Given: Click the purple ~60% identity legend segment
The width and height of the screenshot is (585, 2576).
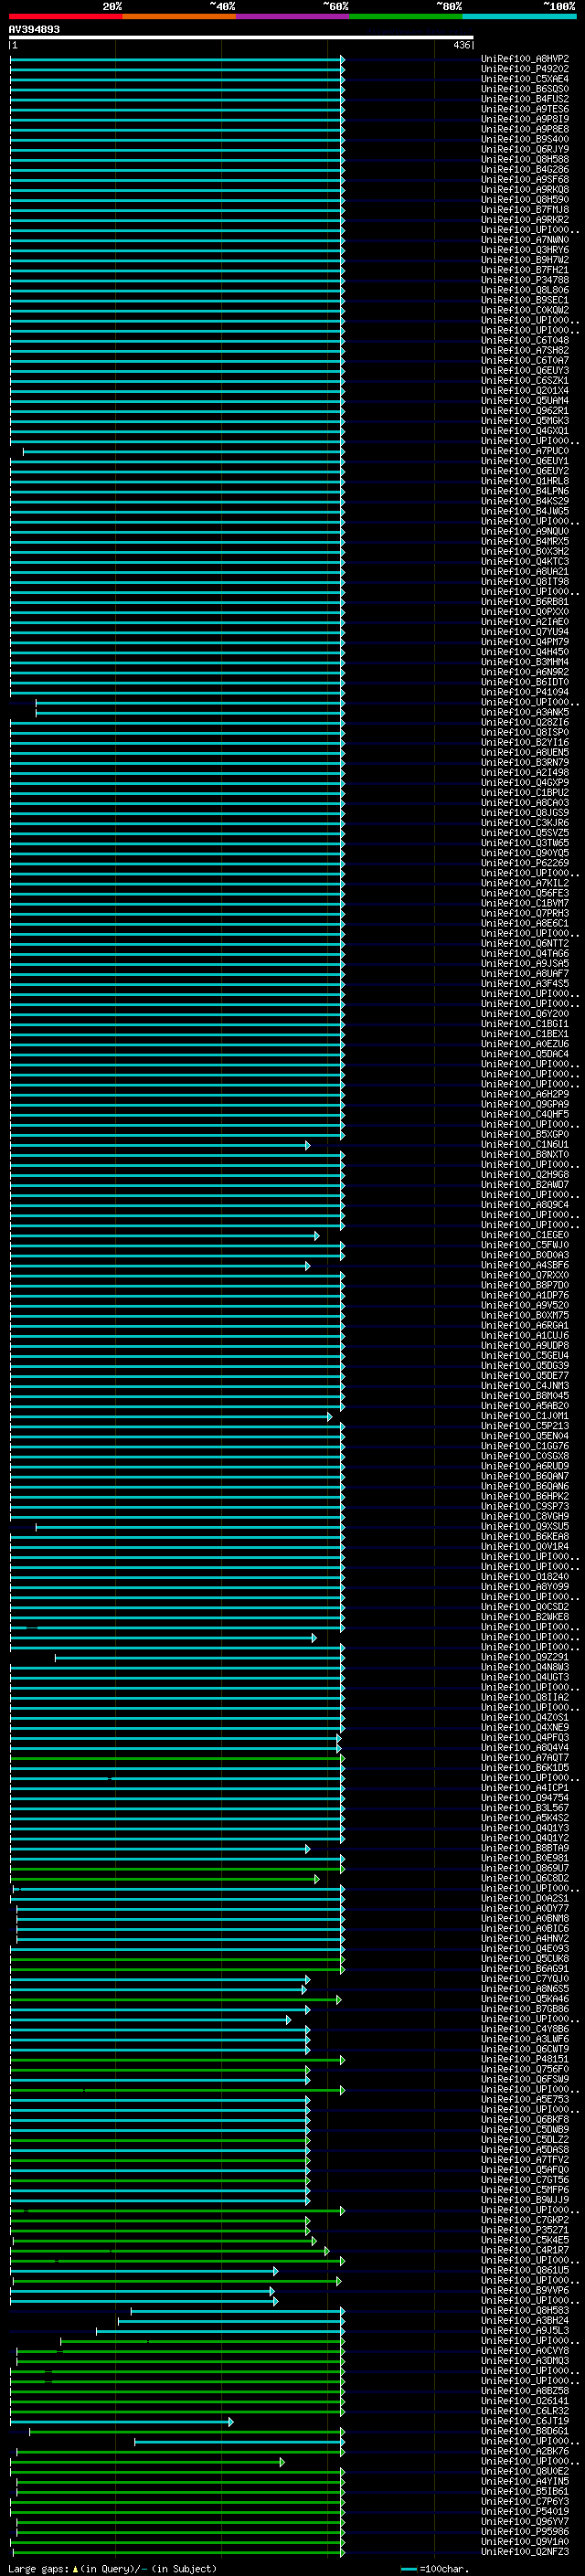Looking at the screenshot, I should point(292,17).
